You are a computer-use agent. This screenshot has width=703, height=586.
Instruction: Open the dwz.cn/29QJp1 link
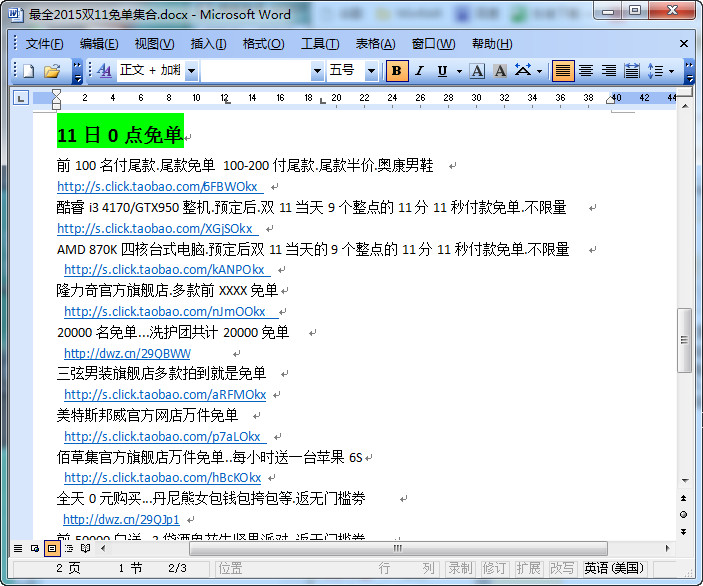pyautogui.click(x=121, y=520)
